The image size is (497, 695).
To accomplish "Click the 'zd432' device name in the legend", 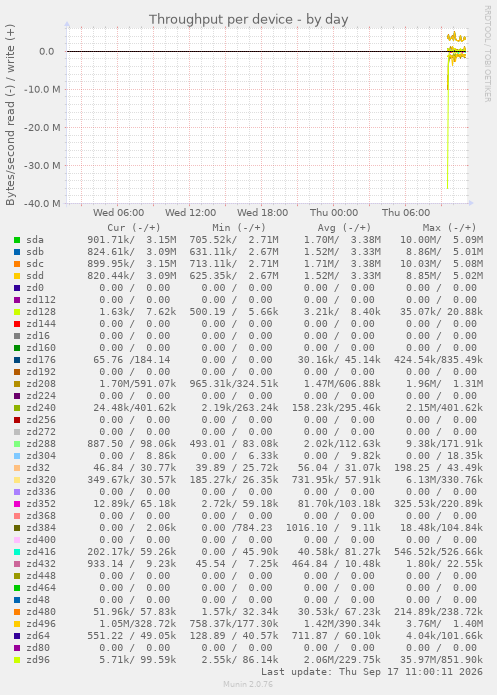I will [x=41, y=564].
